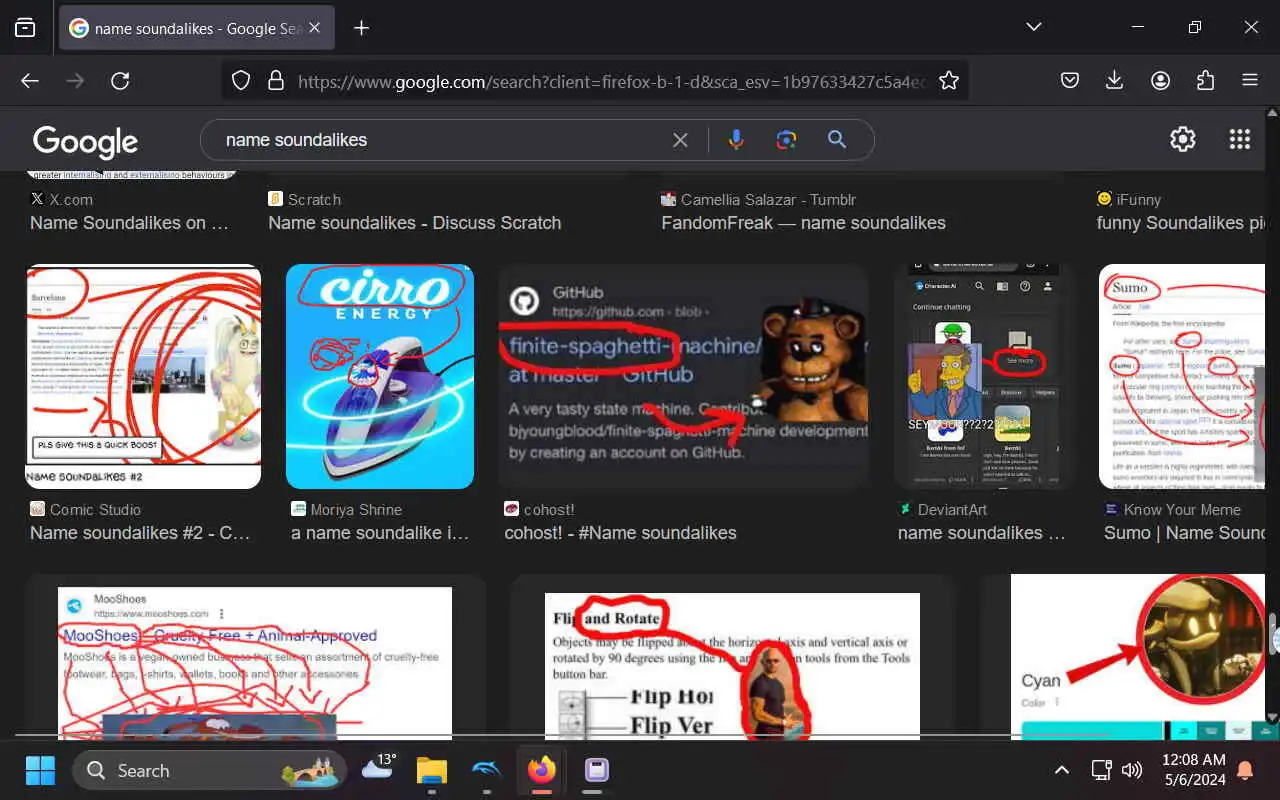This screenshot has height=800, width=1280.
Task: Open notifications bell icon
Action: coord(1246,770)
